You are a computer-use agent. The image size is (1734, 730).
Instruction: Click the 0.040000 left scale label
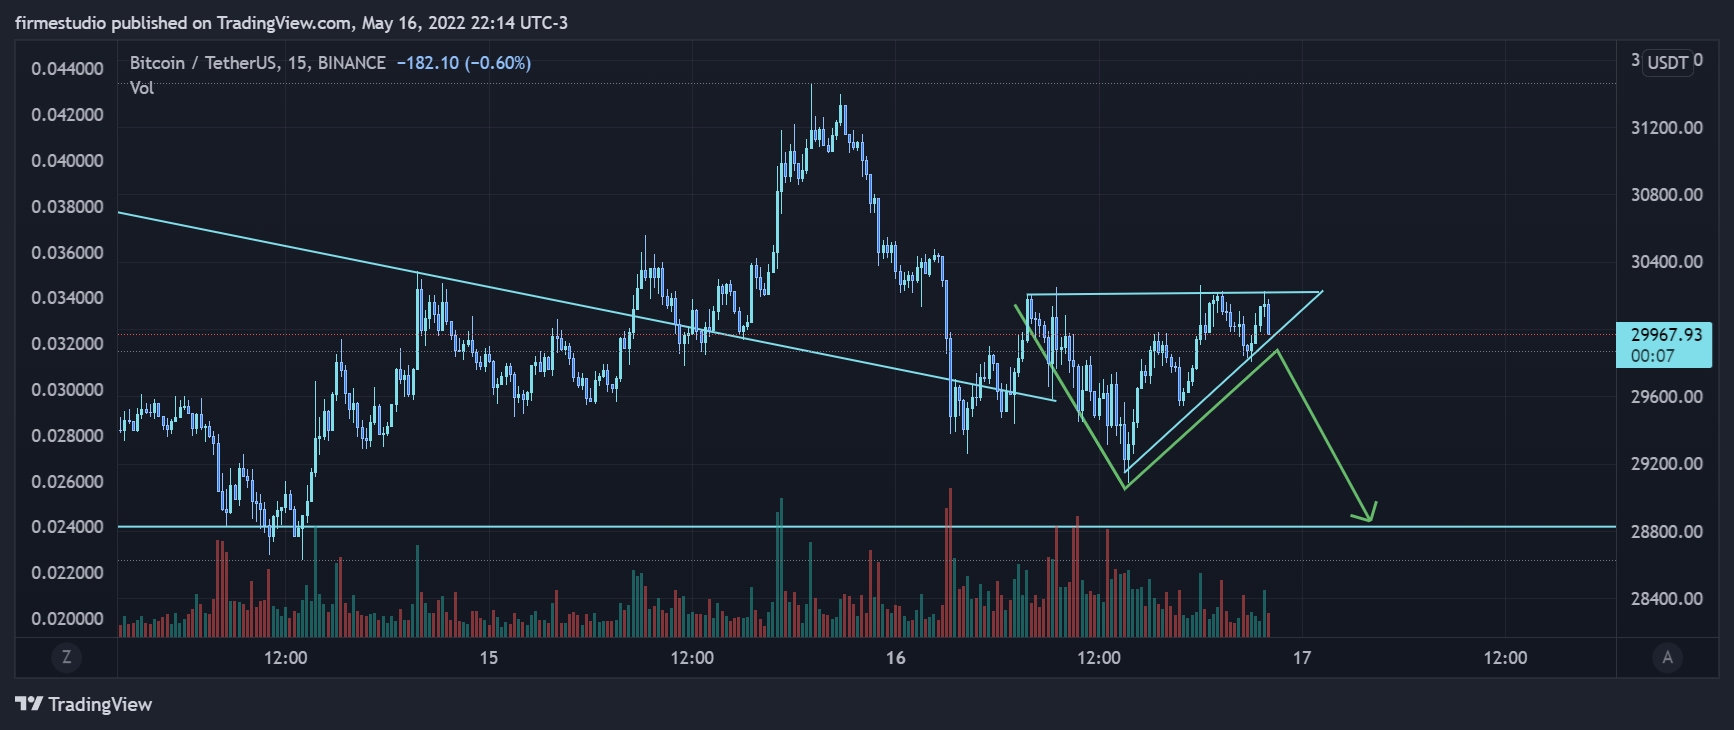pyautogui.click(x=67, y=161)
